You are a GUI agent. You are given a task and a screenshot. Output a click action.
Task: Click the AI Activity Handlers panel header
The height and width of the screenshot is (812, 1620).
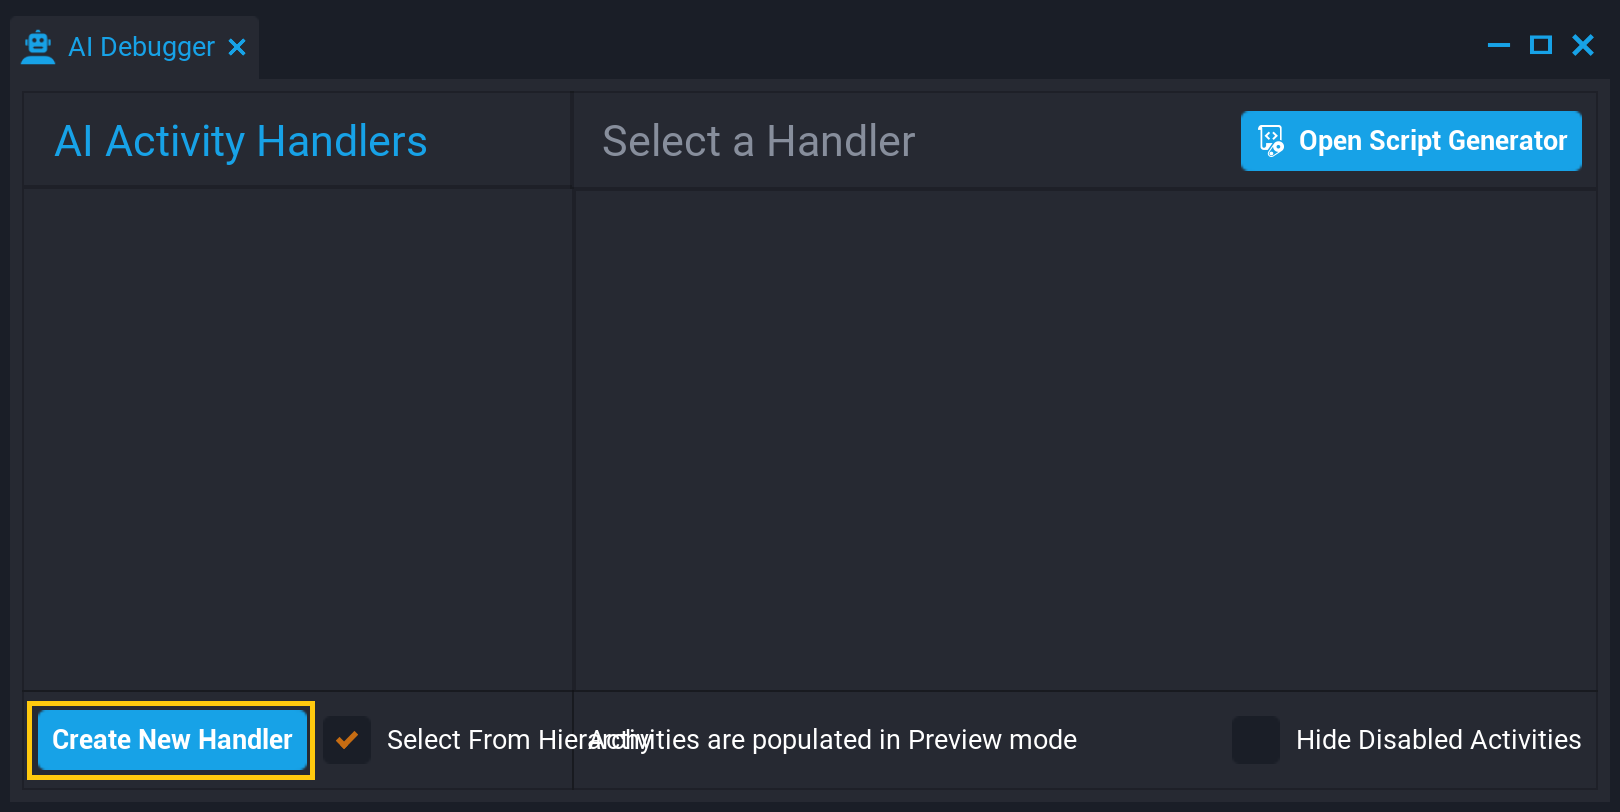tap(240, 141)
